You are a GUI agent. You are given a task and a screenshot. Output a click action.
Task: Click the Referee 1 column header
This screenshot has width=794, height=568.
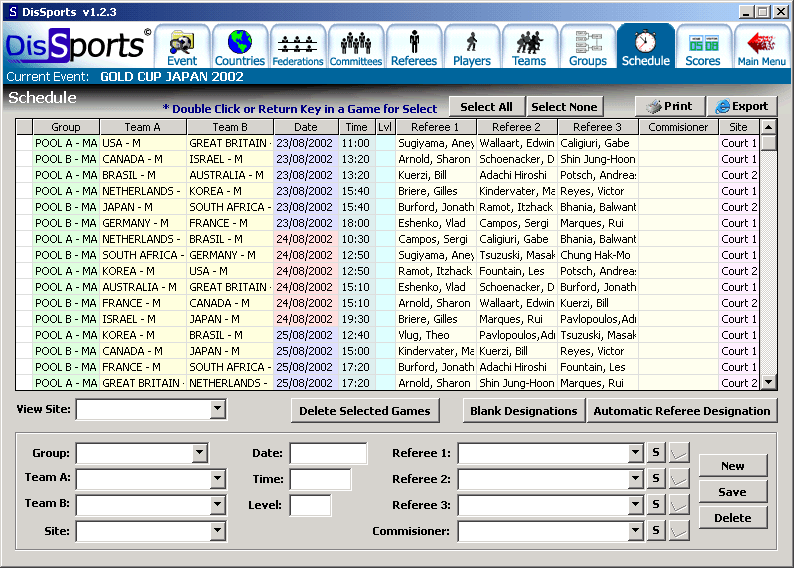(x=436, y=127)
